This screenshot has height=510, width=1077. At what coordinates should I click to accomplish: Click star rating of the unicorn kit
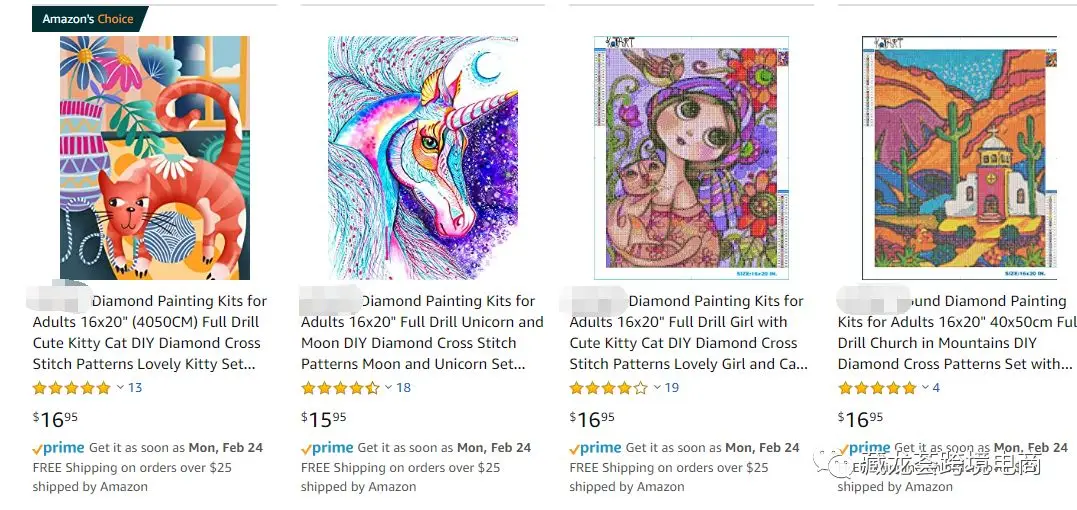coord(340,388)
